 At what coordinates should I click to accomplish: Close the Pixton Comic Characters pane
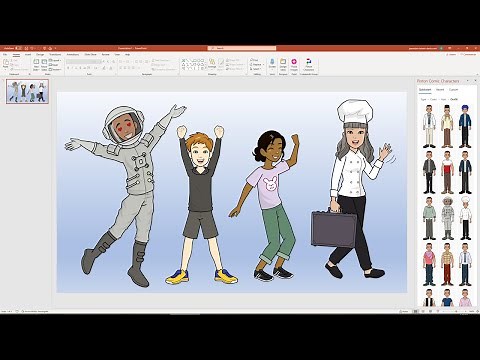tap(475, 81)
